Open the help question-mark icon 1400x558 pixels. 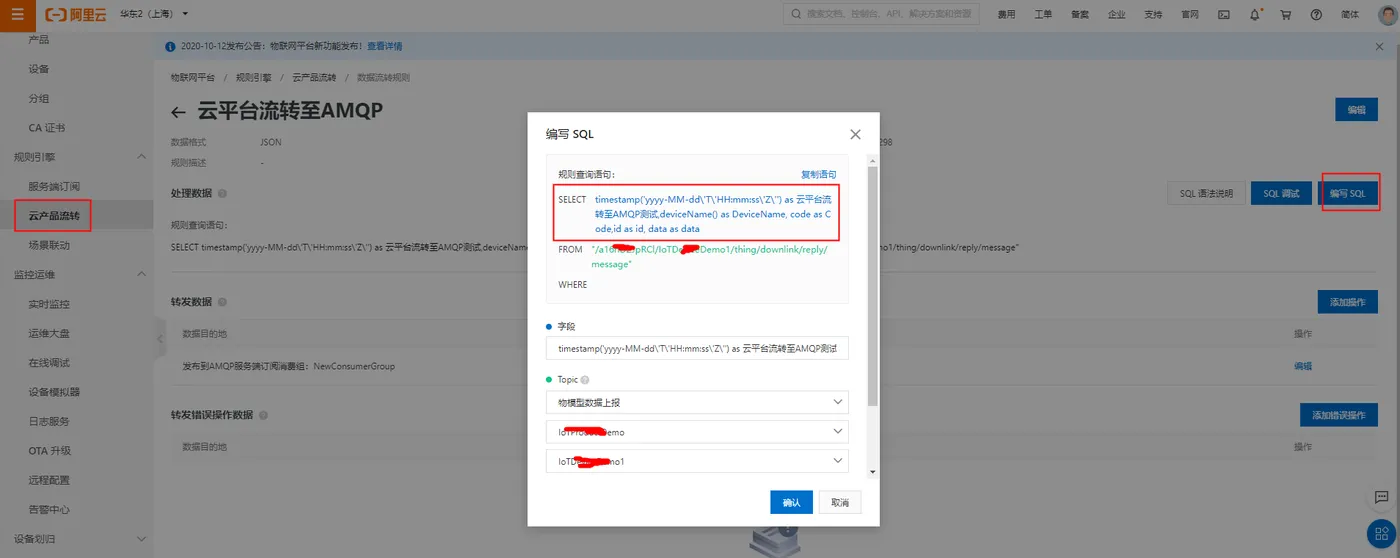pos(1316,14)
